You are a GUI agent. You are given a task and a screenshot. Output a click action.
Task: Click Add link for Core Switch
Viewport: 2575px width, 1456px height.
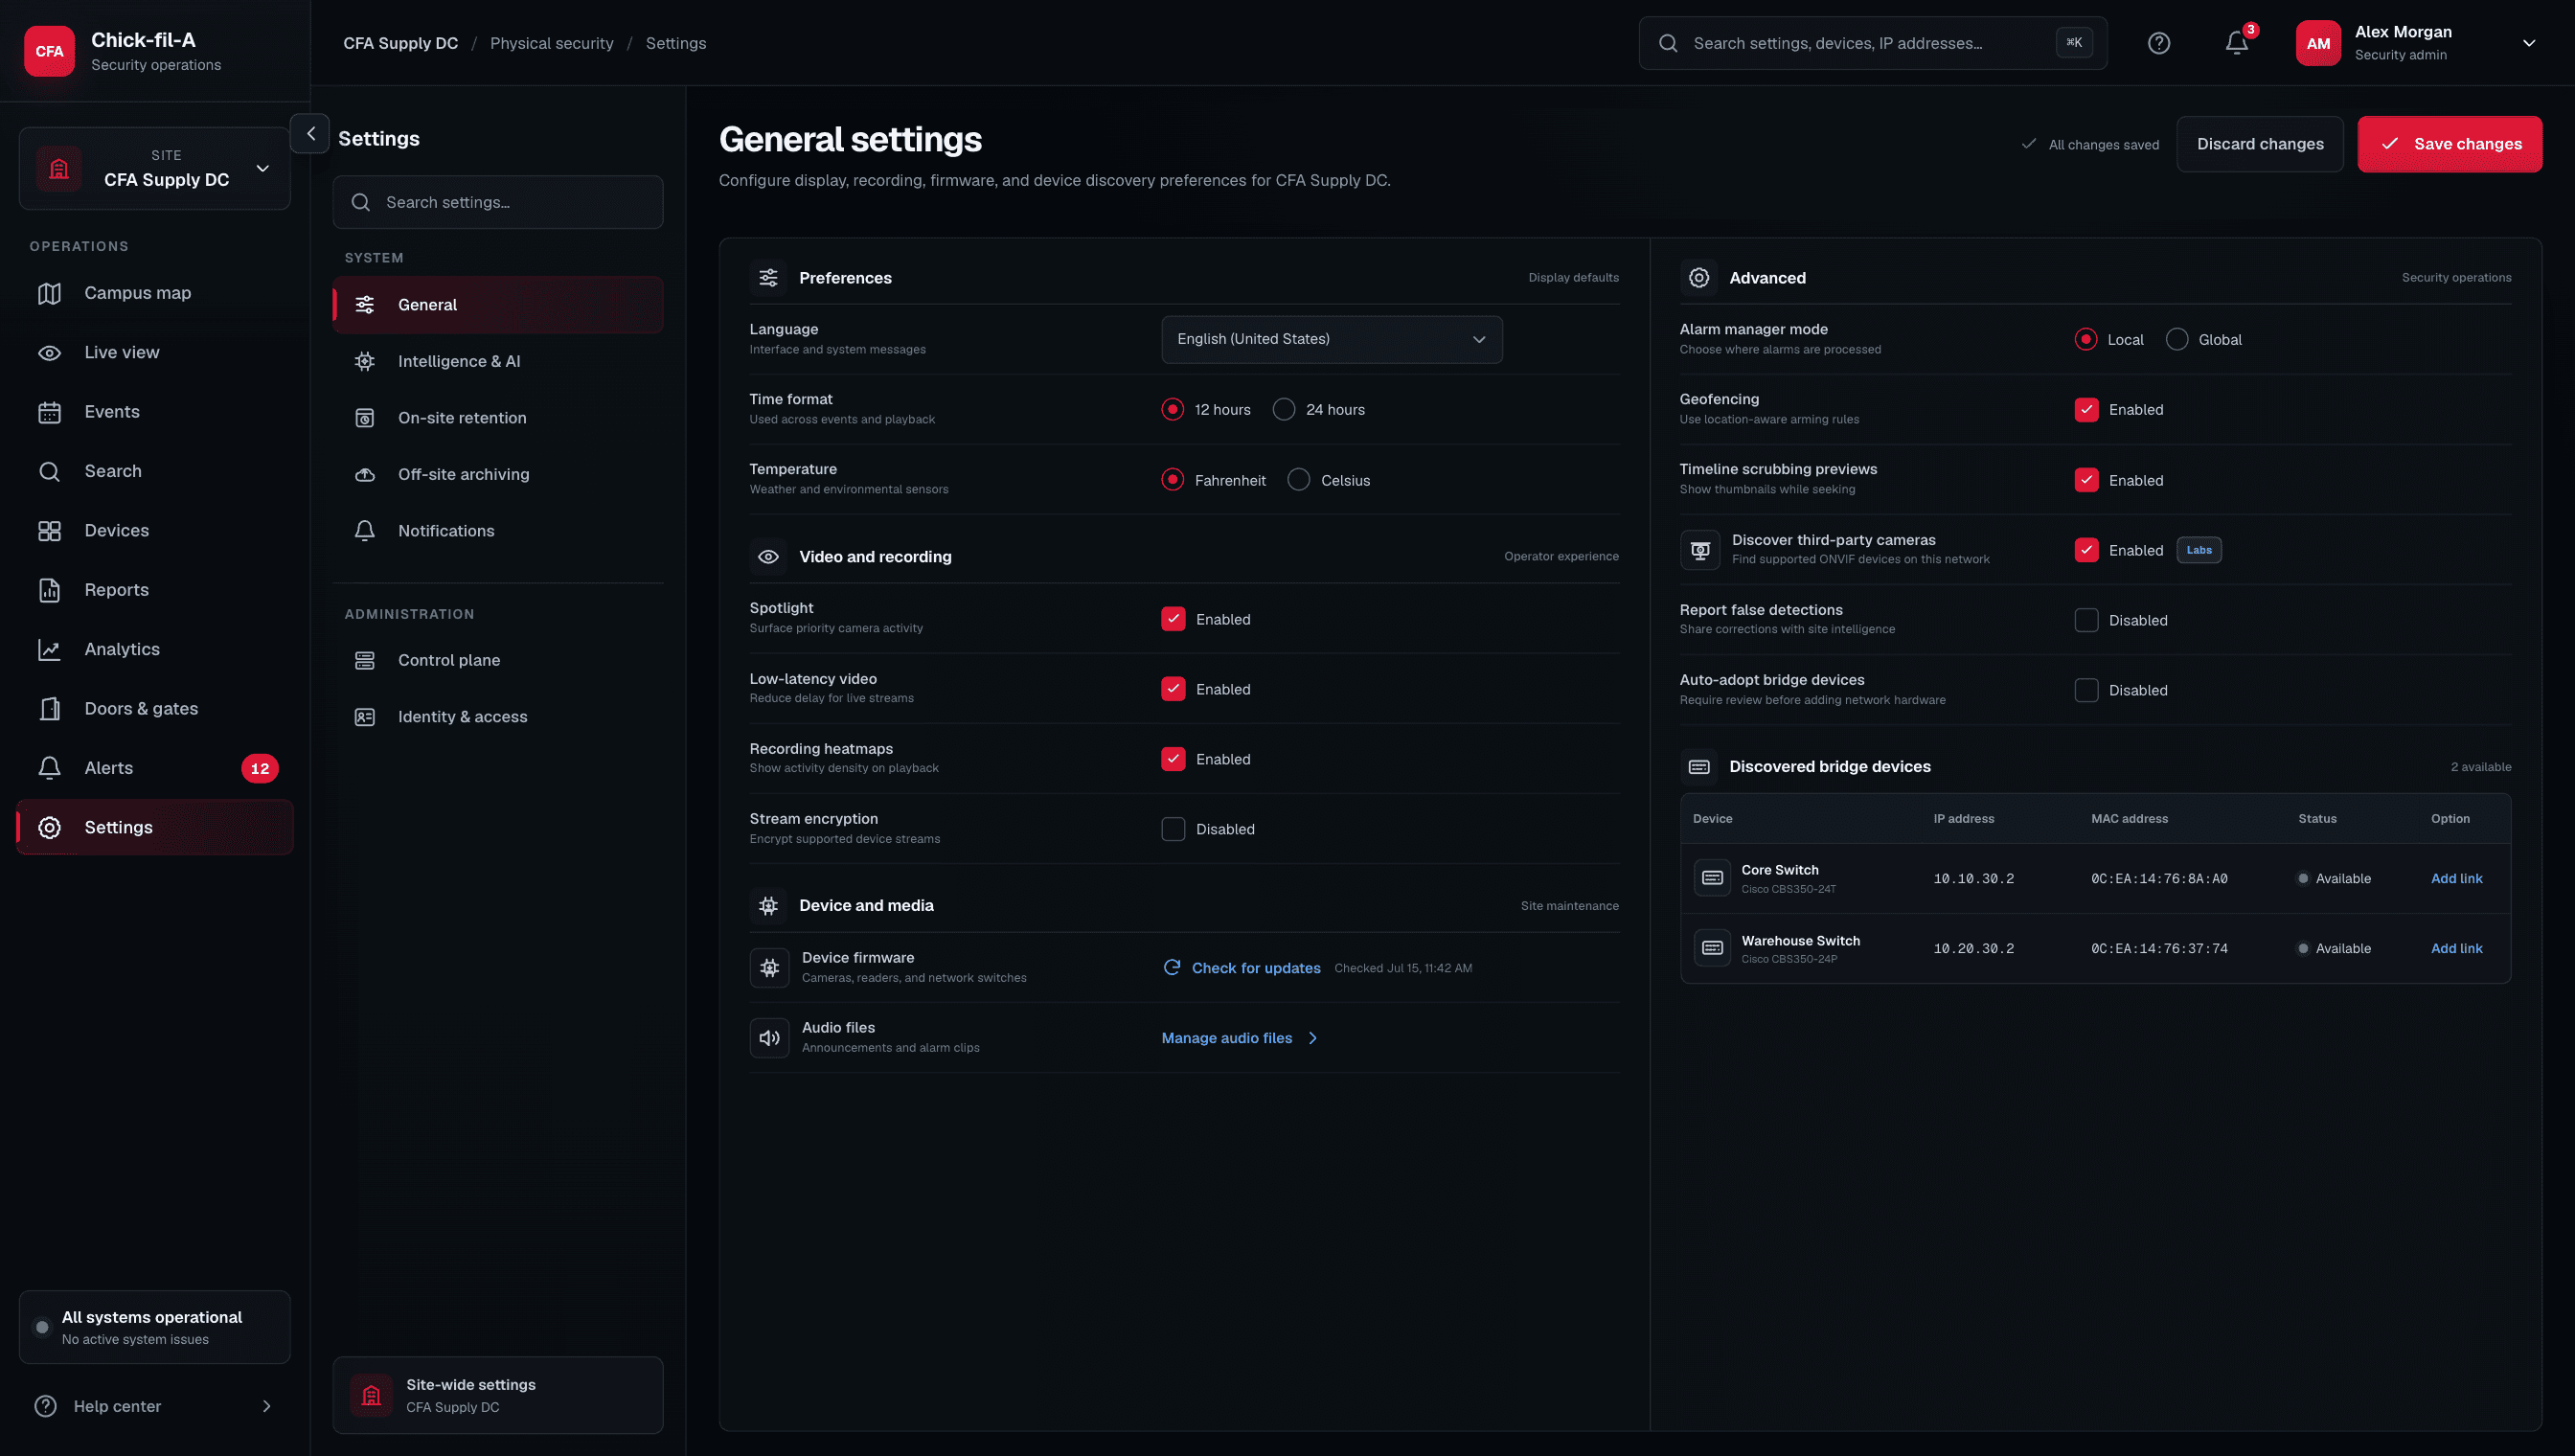coord(2456,878)
